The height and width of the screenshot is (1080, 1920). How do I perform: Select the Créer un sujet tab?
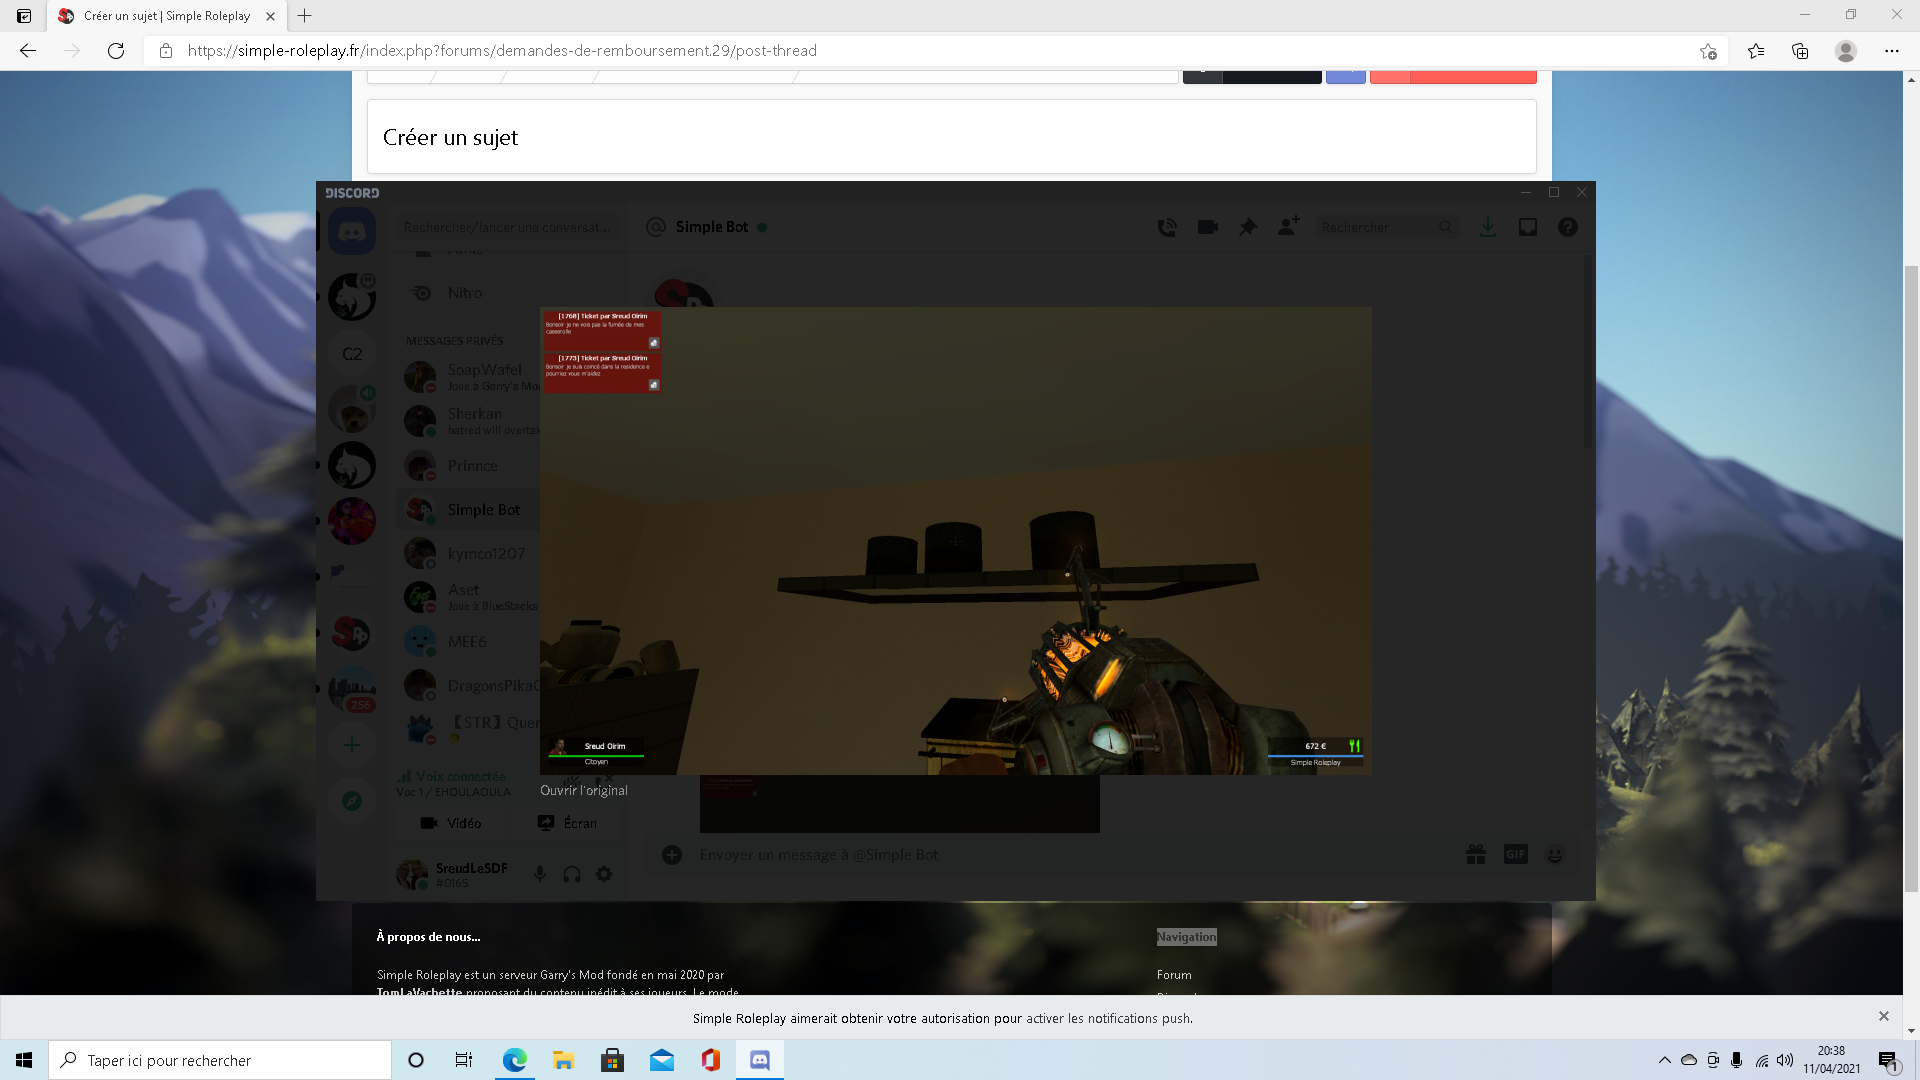(x=166, y=16)
